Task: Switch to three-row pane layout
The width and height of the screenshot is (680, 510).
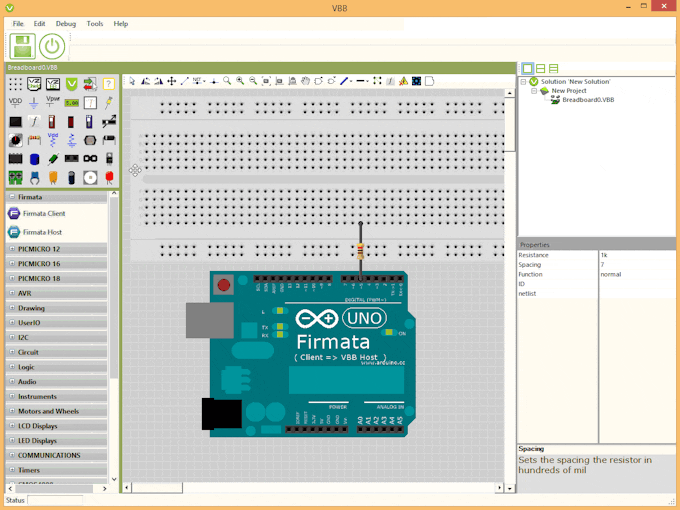Action: click(553, 68)
